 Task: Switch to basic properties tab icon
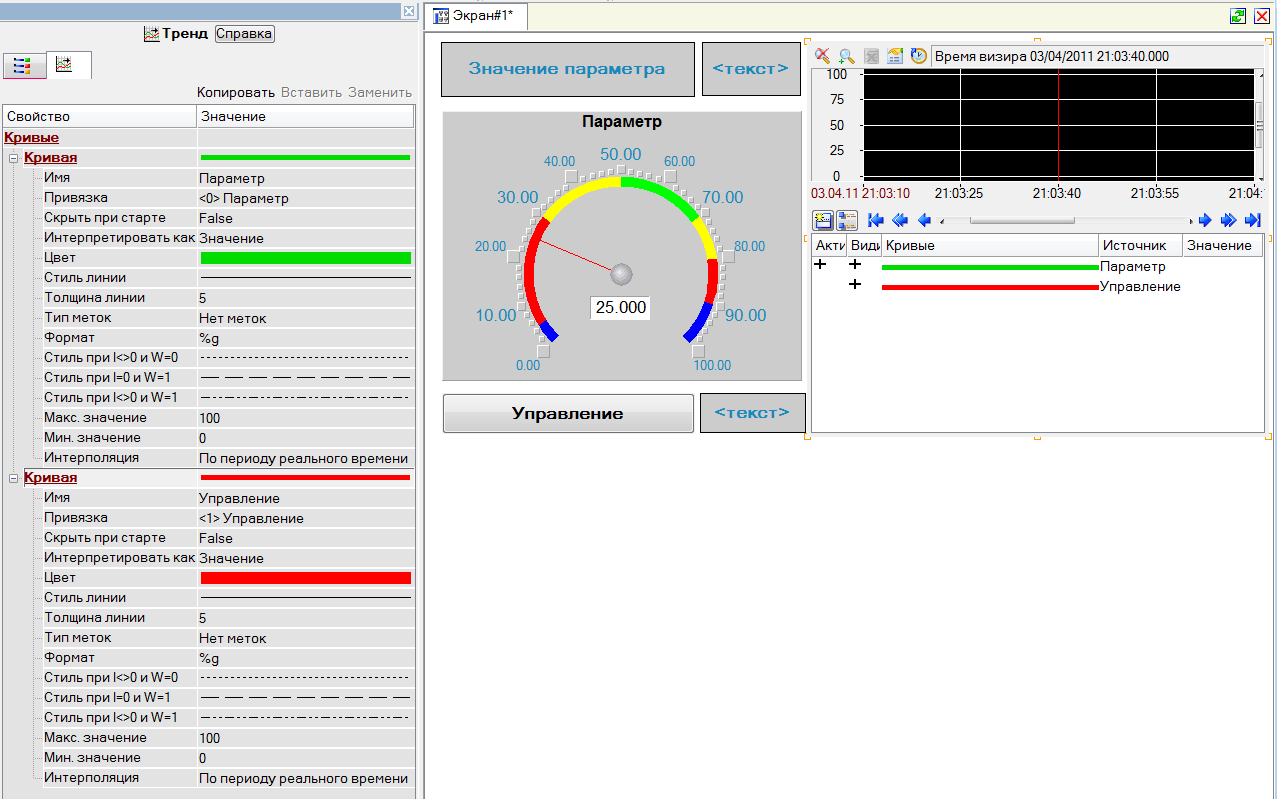tap(24, 66)
